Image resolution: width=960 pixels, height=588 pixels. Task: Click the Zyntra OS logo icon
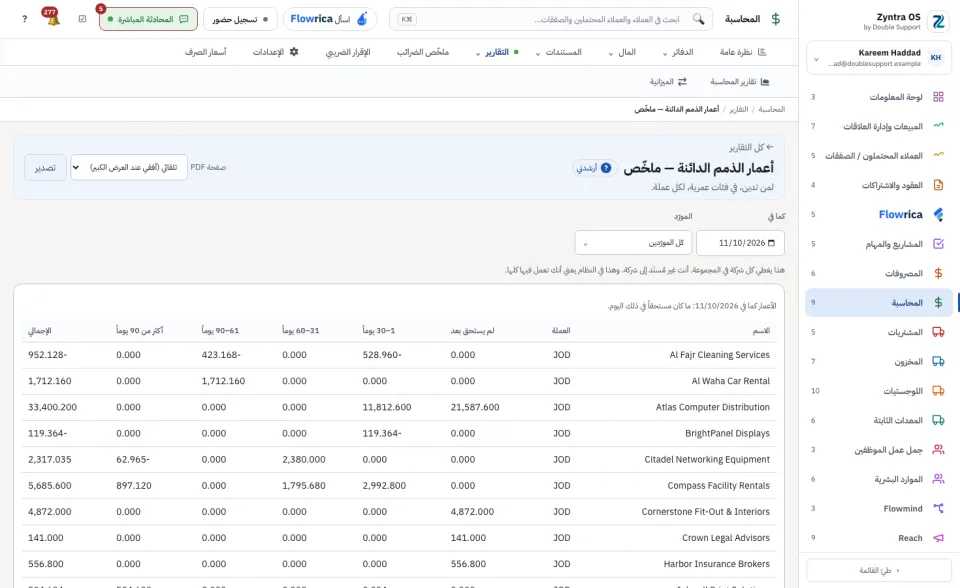(x=938, y=21)
